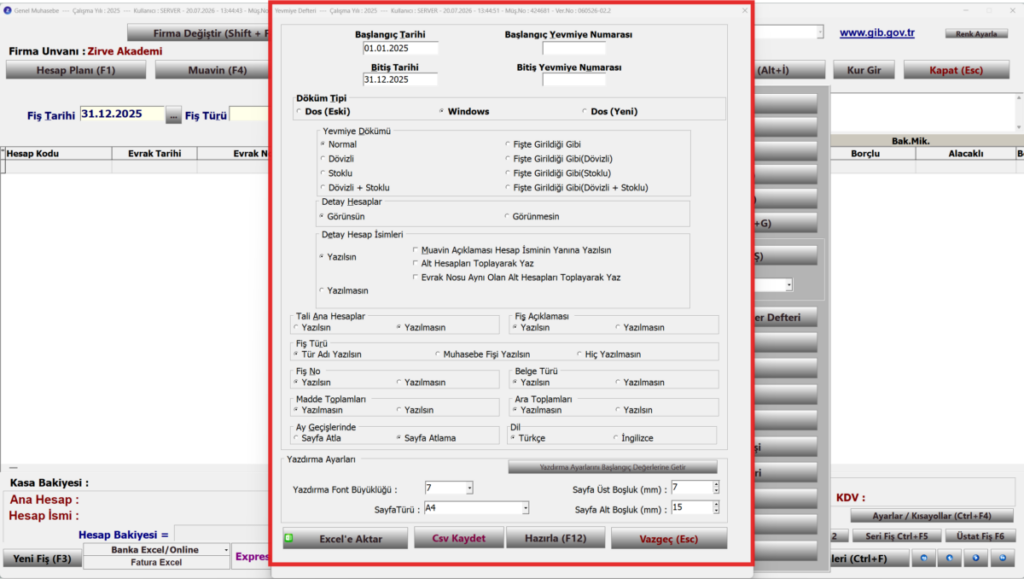Viewport: 1024px width, 579px height.
Task: Click the last-record navigation arrow icon
Action: 1002,558
